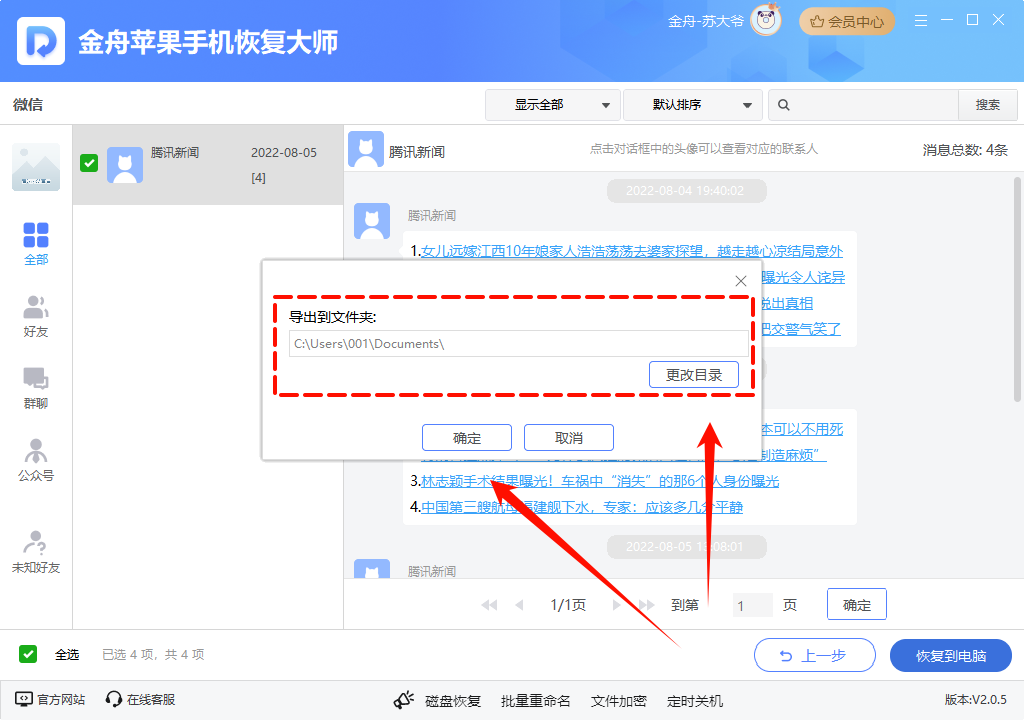1024x720 pixels.
Task: Click date 2022-08-05 in conversation row
Action: click(284, 153)
